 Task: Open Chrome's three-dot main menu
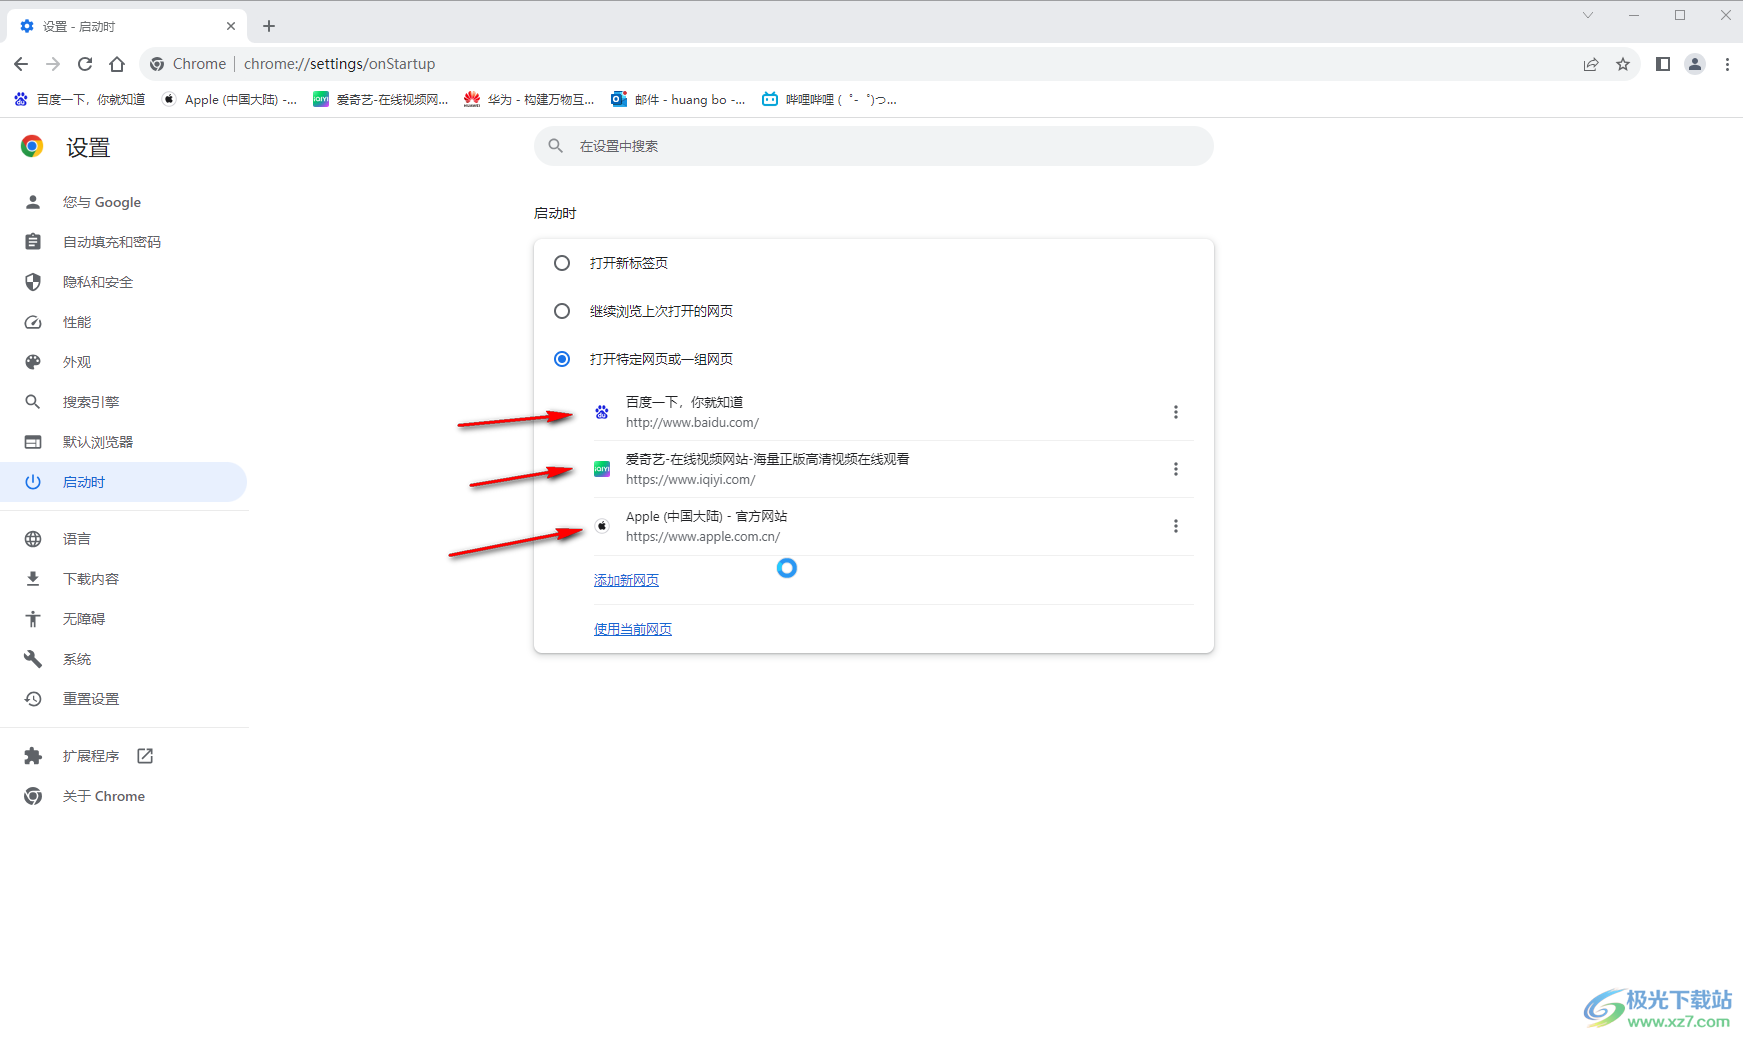click(x=1727, y=64)
